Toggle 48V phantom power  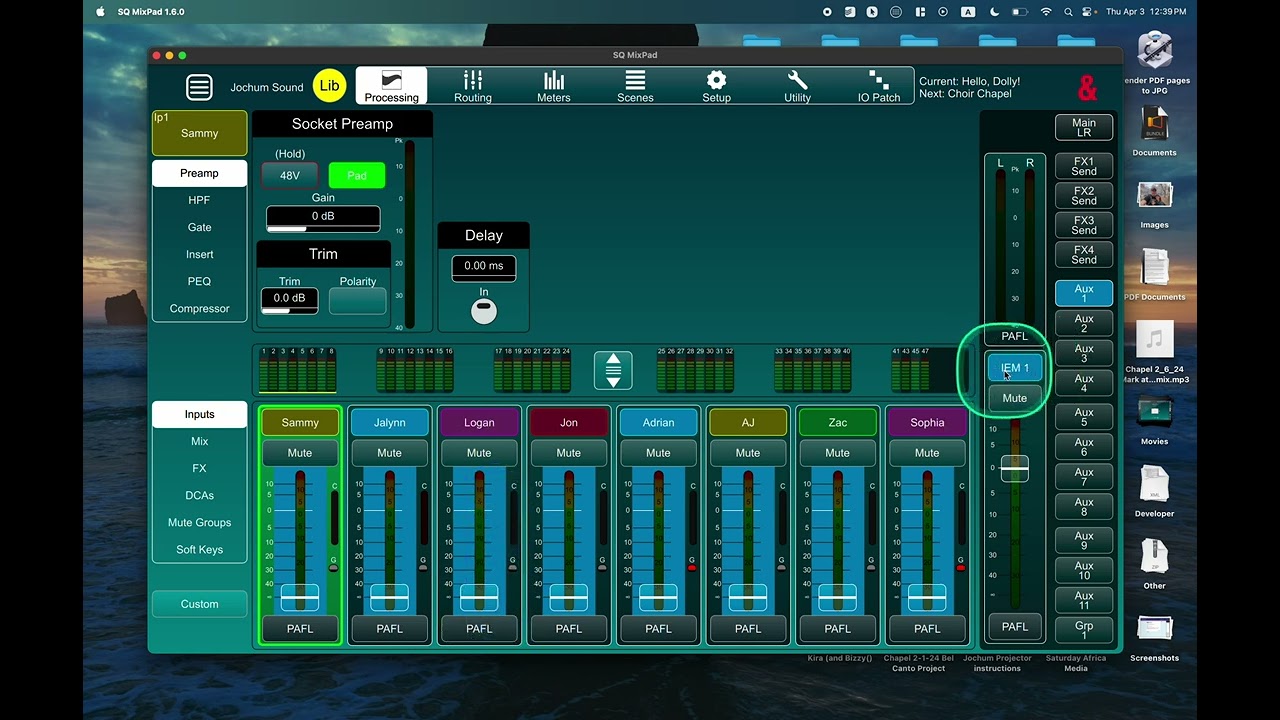[290, 175]
